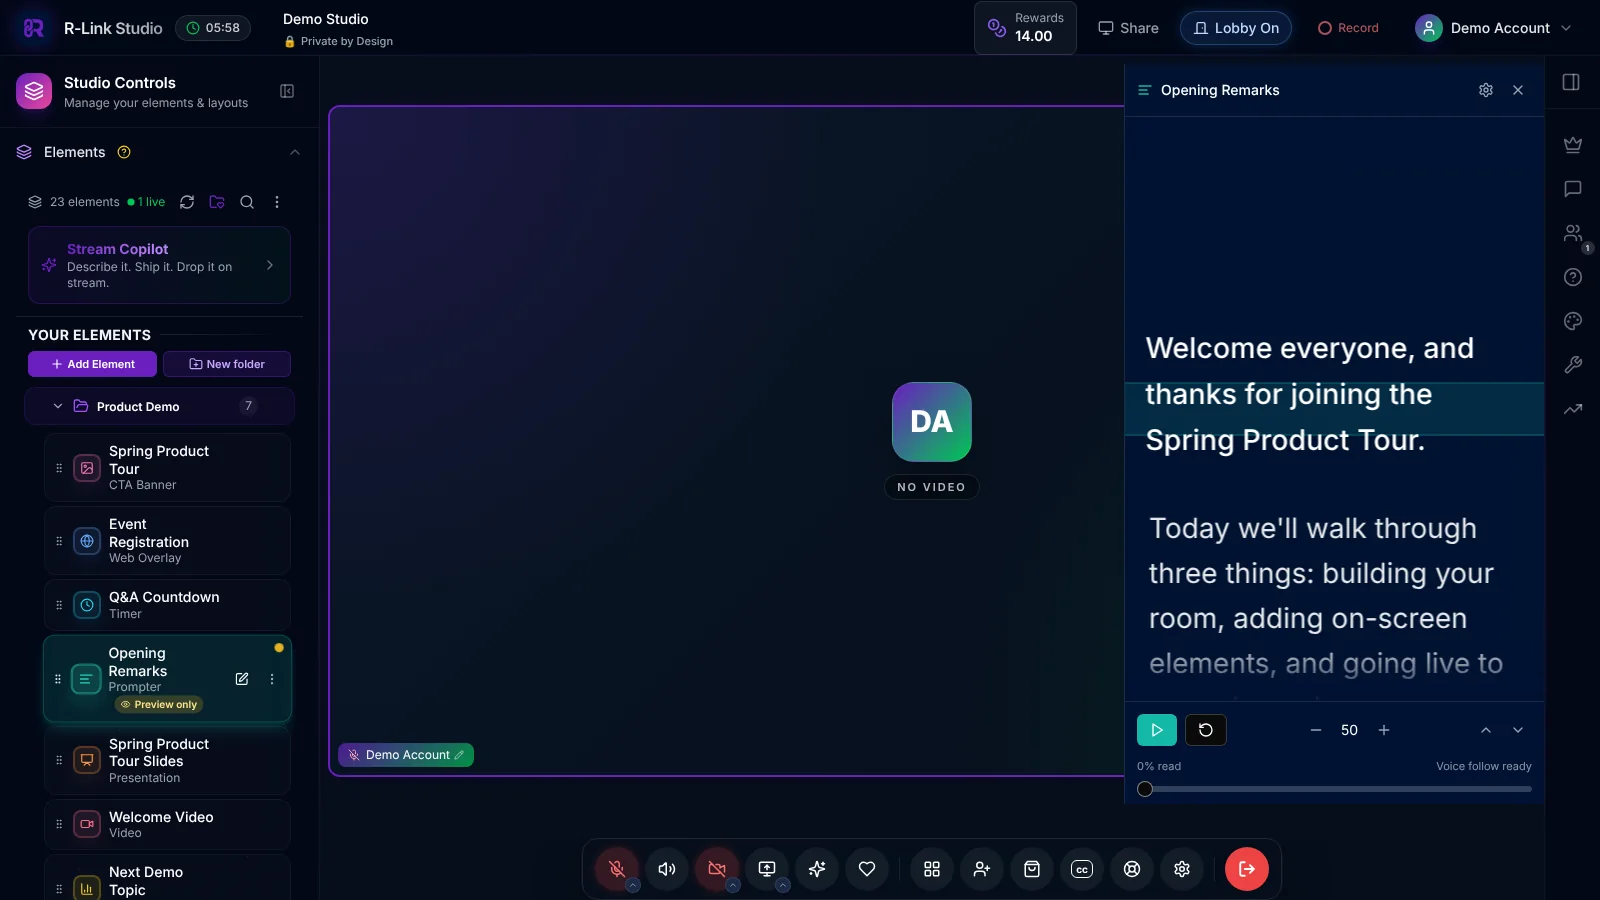Open the Opening Remarks three-dot menu
The width and height of the screenshot is (1600, 900).
pyautogui.click(x=272, y=679)
